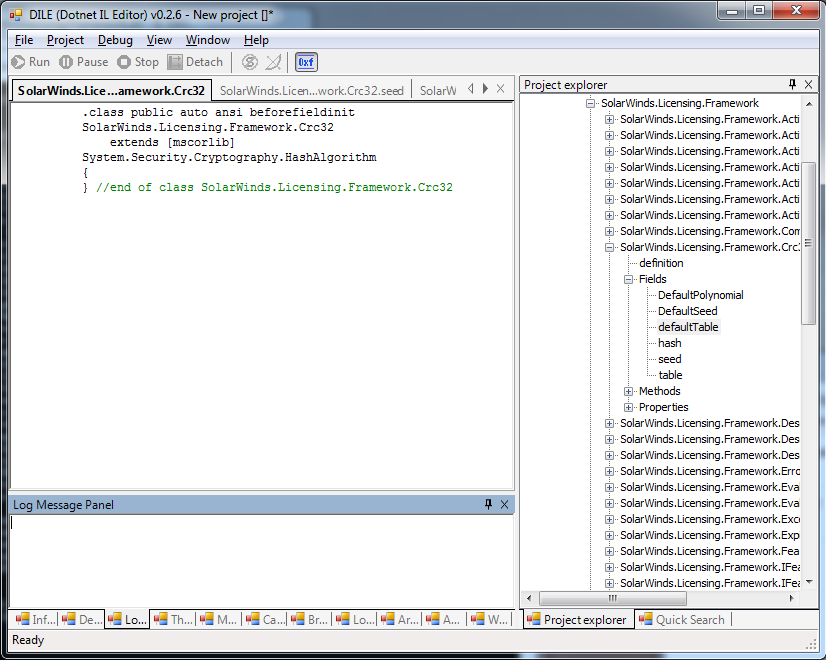Open the Debug menu
The height and width of the screenshot is (660, 826).
point(115,40)
